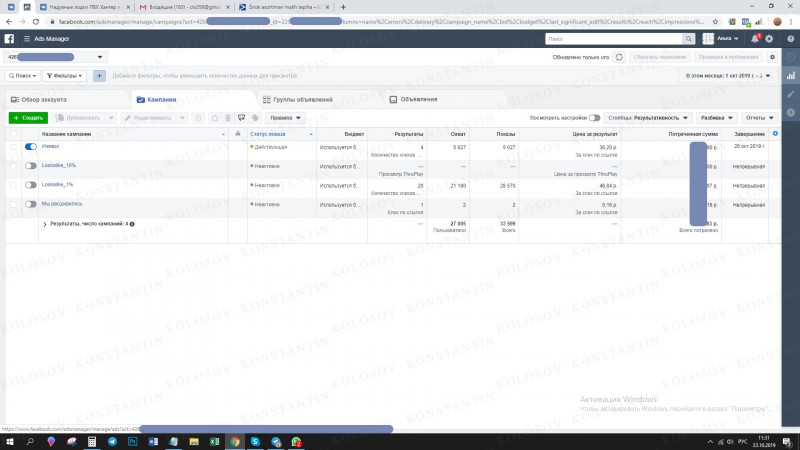Enable the Lookalike_10% campaign toggle
Viewport: 800px width, 450px height.
click(31, 166)
